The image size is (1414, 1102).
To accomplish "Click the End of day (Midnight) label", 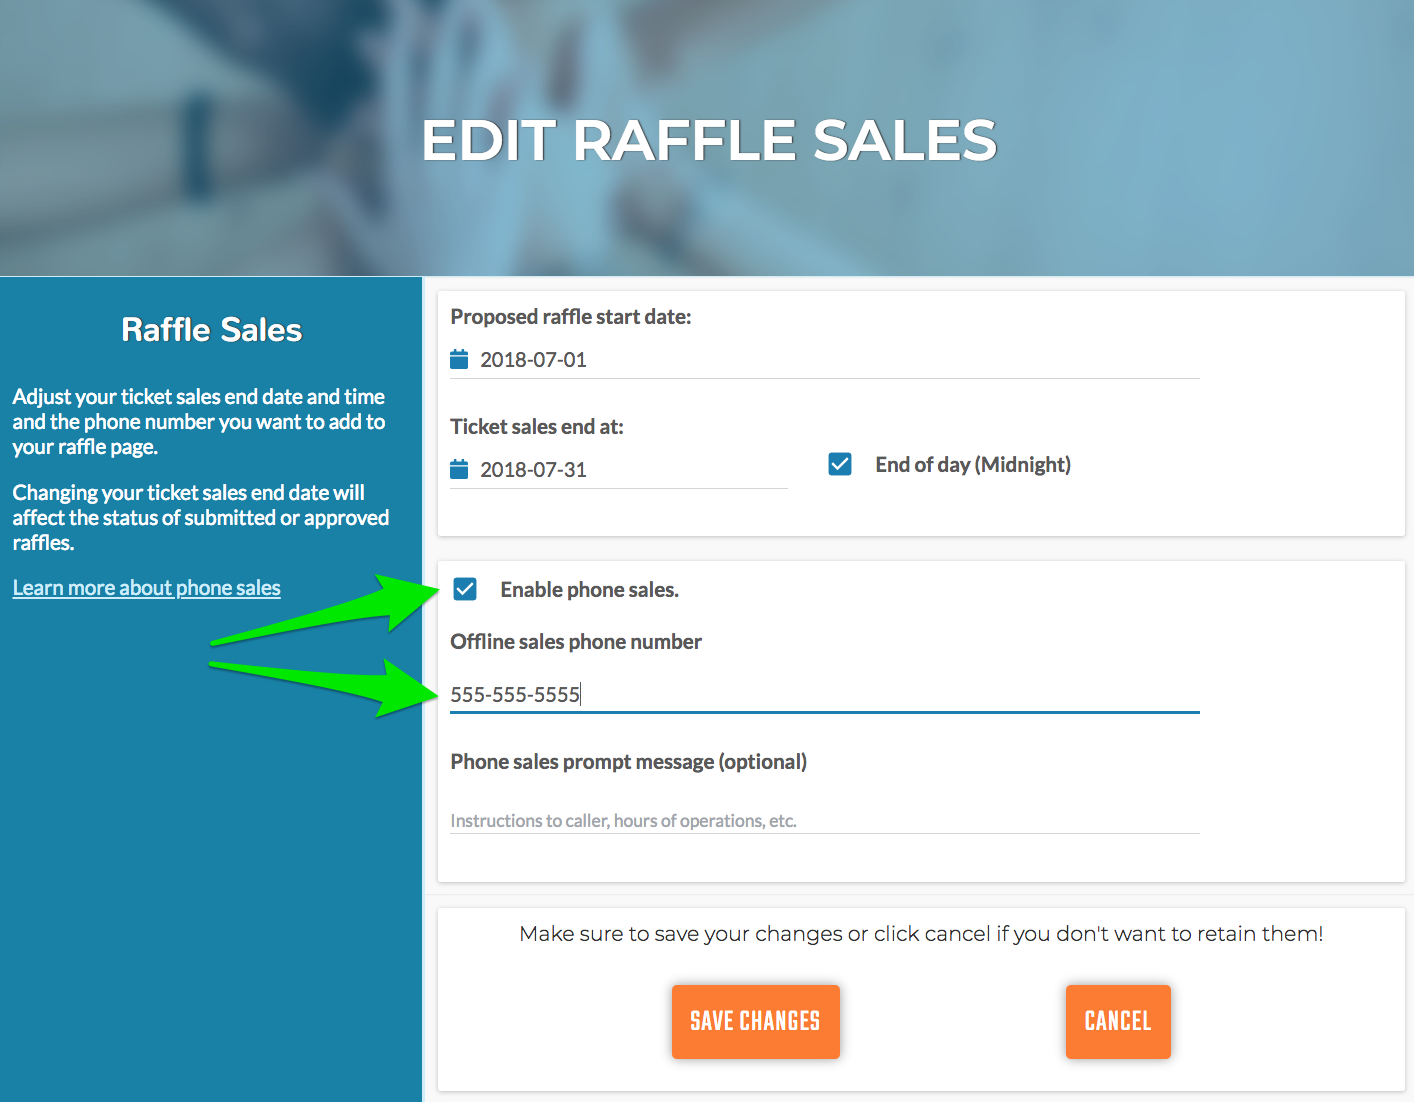I will (x=973, y=465).
